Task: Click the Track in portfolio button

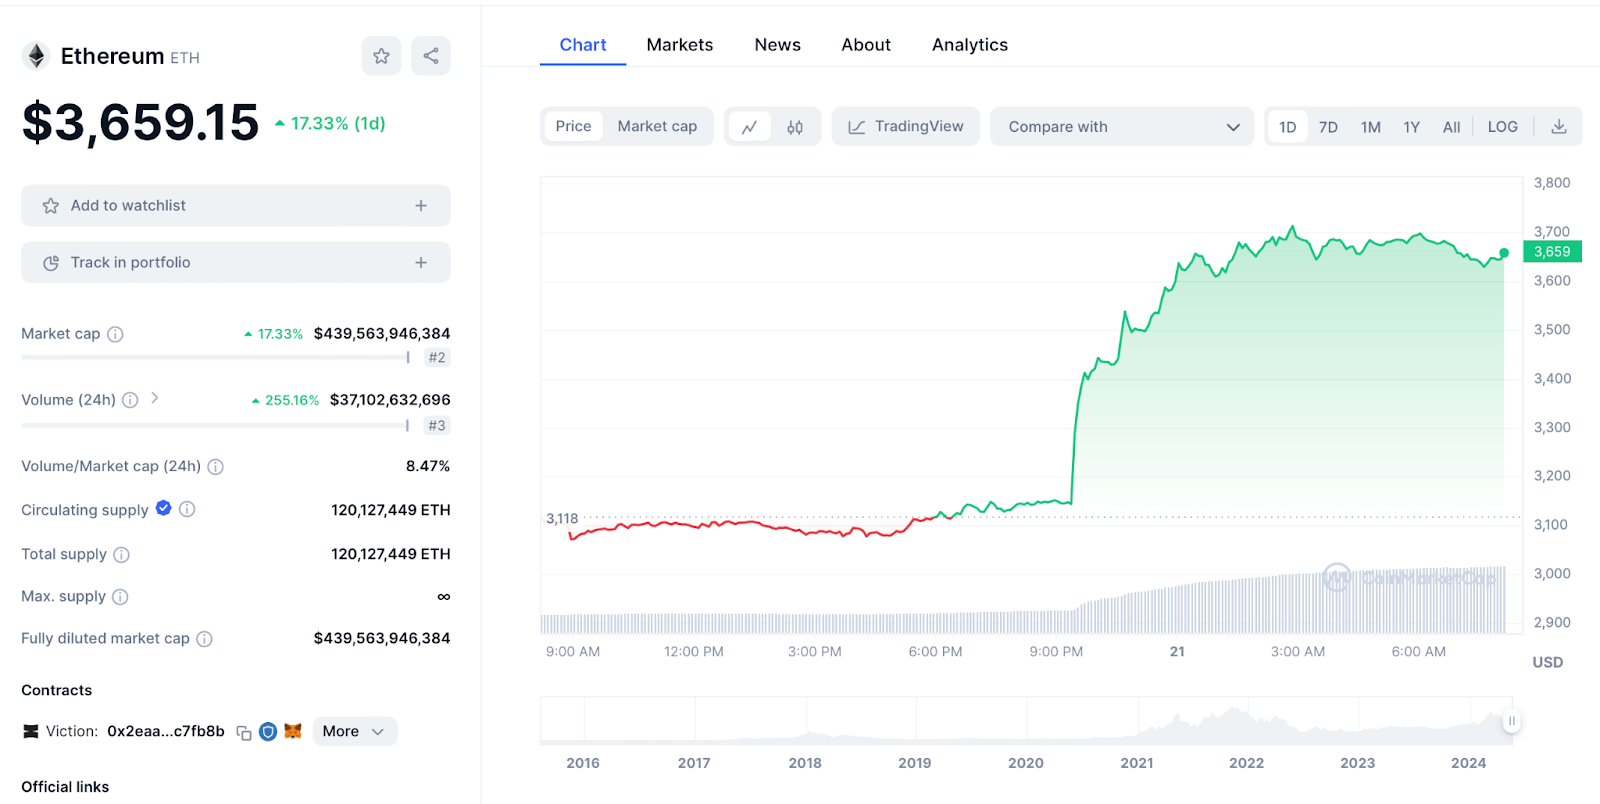Action: [236, 263]
